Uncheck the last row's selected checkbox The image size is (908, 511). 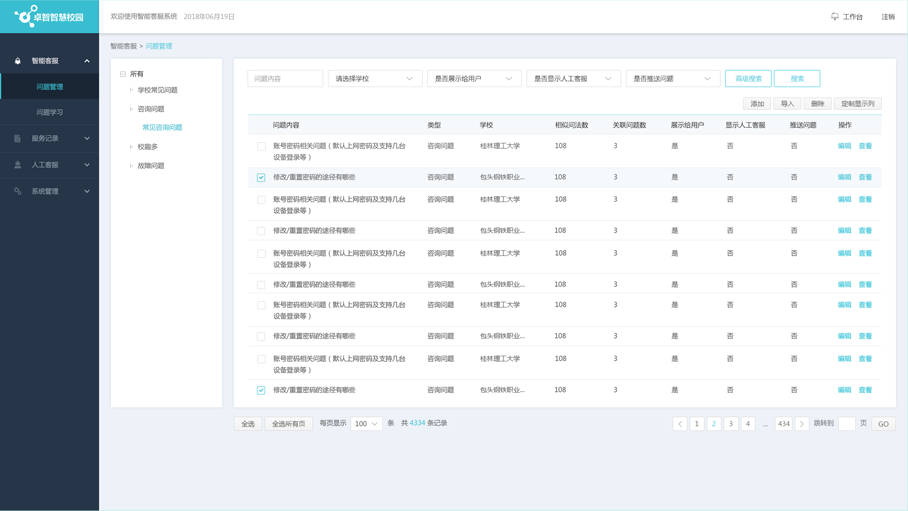(261, 390)
